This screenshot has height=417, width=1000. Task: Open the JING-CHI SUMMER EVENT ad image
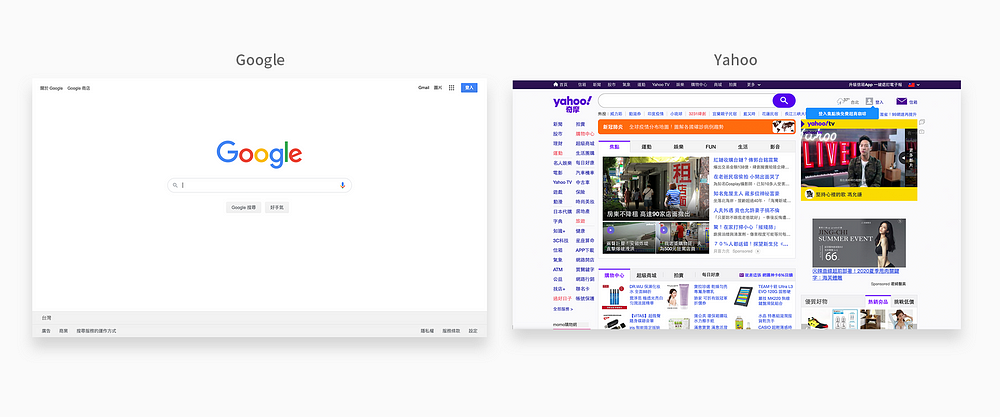[x=858, y=243]
